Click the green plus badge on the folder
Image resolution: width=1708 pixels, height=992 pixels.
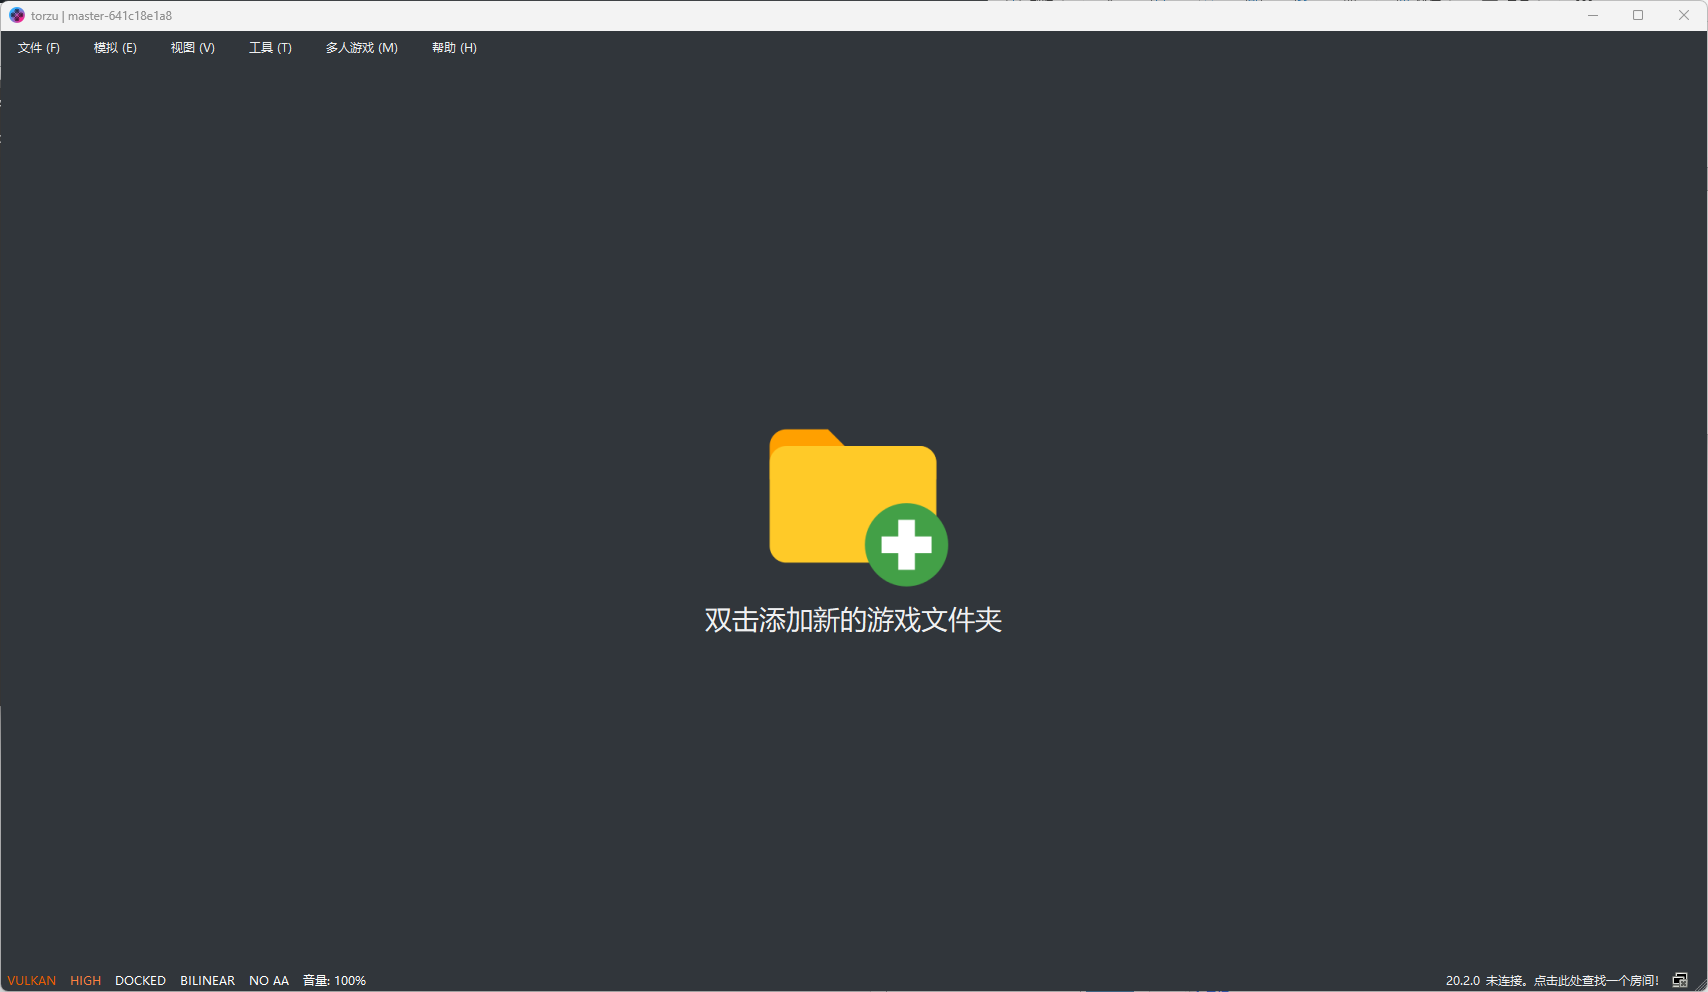906,545
